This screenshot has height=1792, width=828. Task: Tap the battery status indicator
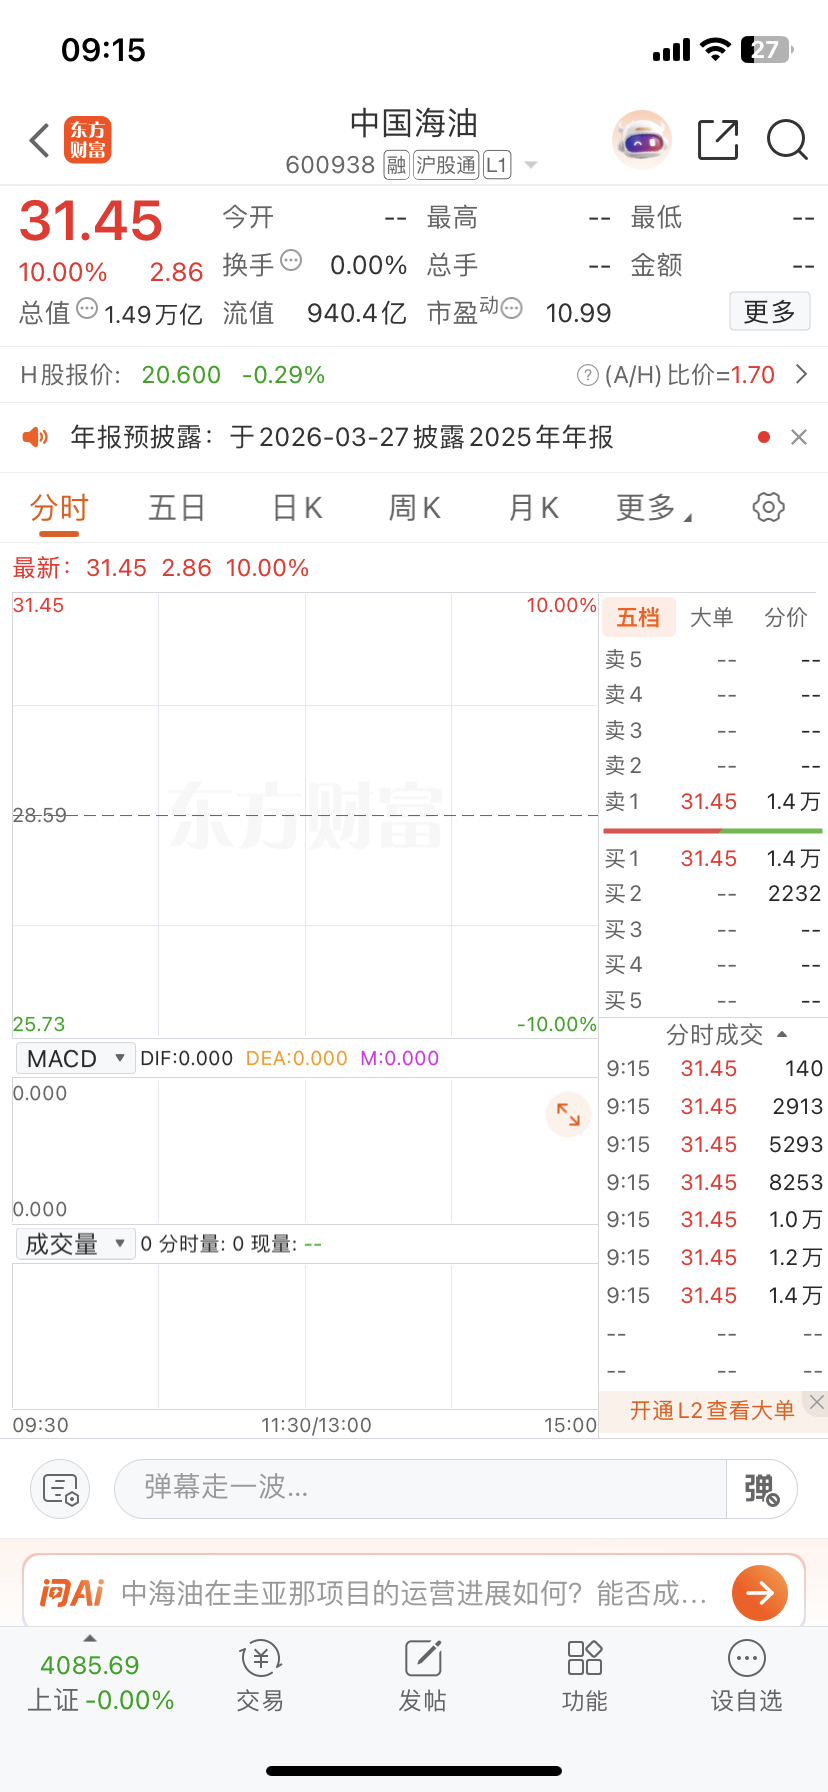[x=768, y=50]
